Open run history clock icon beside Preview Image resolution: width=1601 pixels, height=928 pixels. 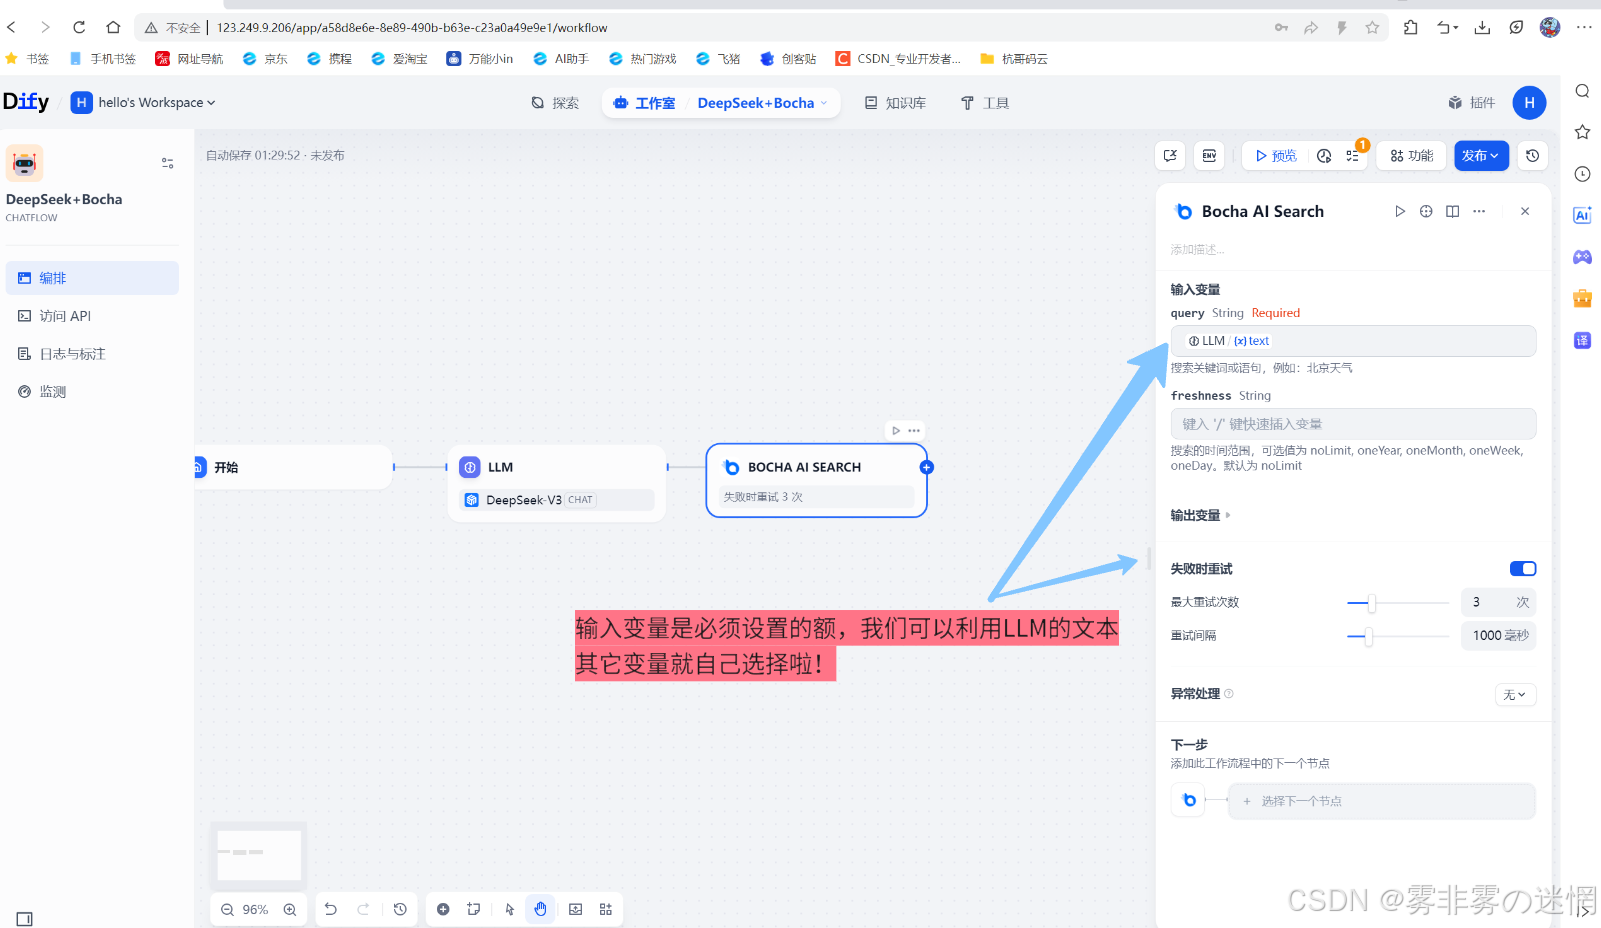pos(1324,156)
